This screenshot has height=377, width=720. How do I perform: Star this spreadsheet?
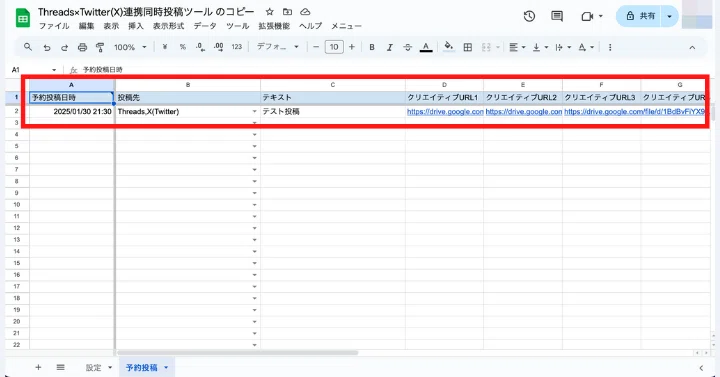(x=270, y=11)
